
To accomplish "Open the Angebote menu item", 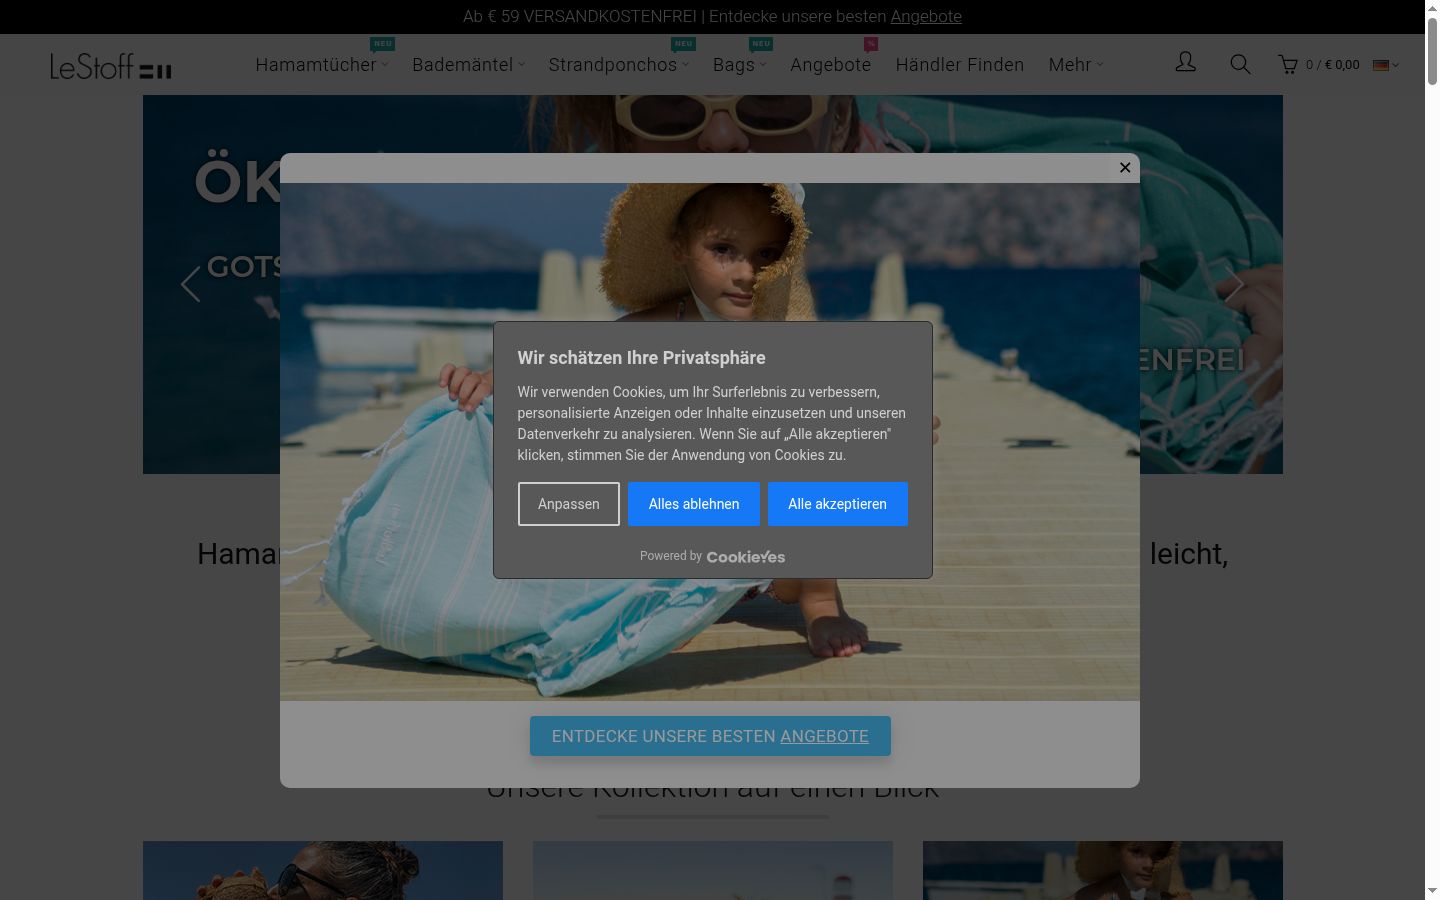I will pos(830,65).
